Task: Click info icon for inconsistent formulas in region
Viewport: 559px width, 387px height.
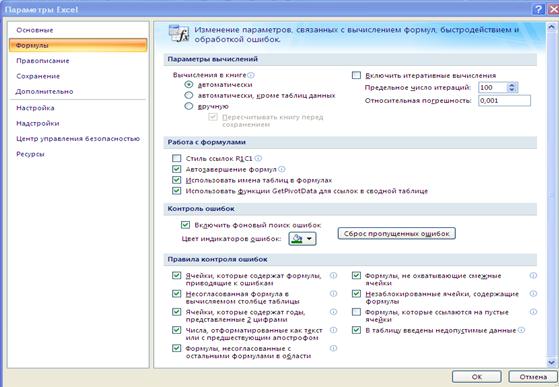Action: 333,348
